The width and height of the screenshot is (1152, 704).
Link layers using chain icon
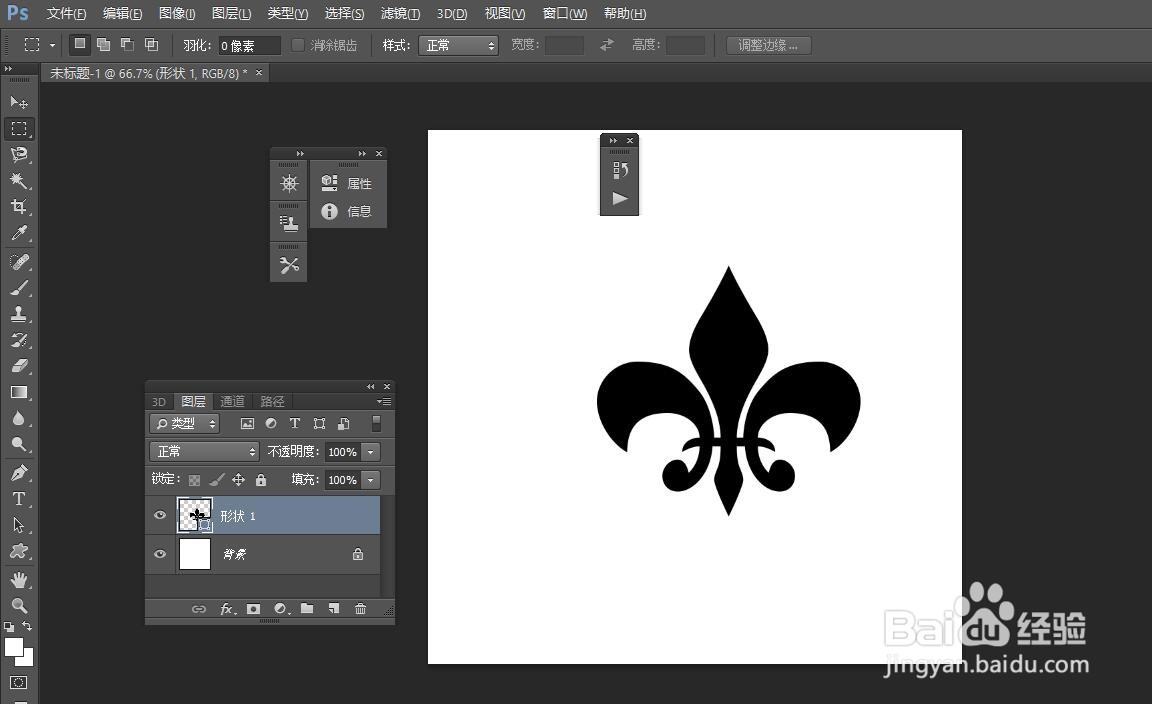coord(199,608)
